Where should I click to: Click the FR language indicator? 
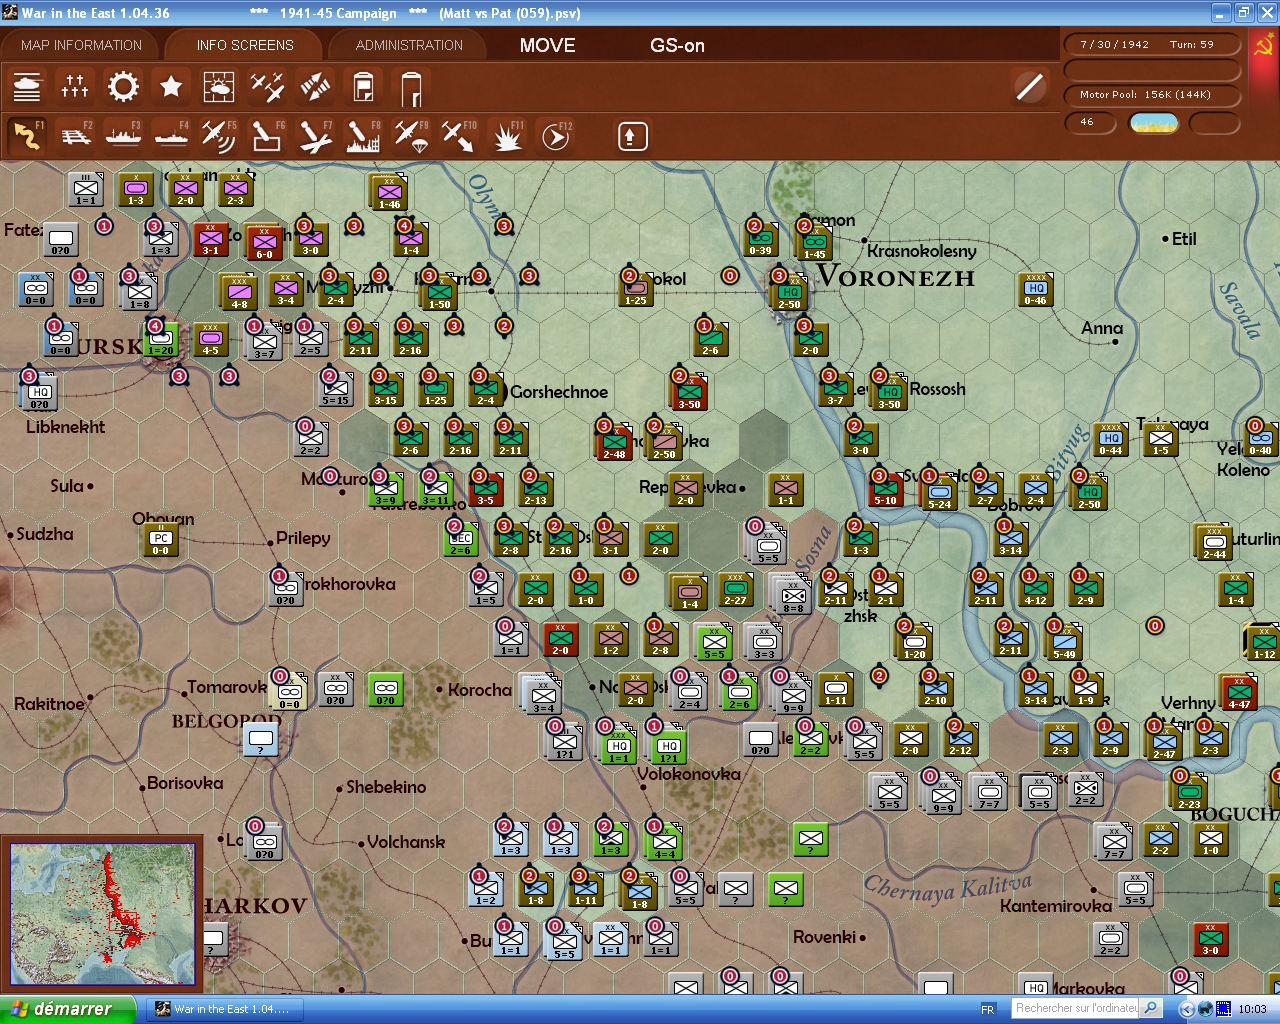coord(988,1009)
